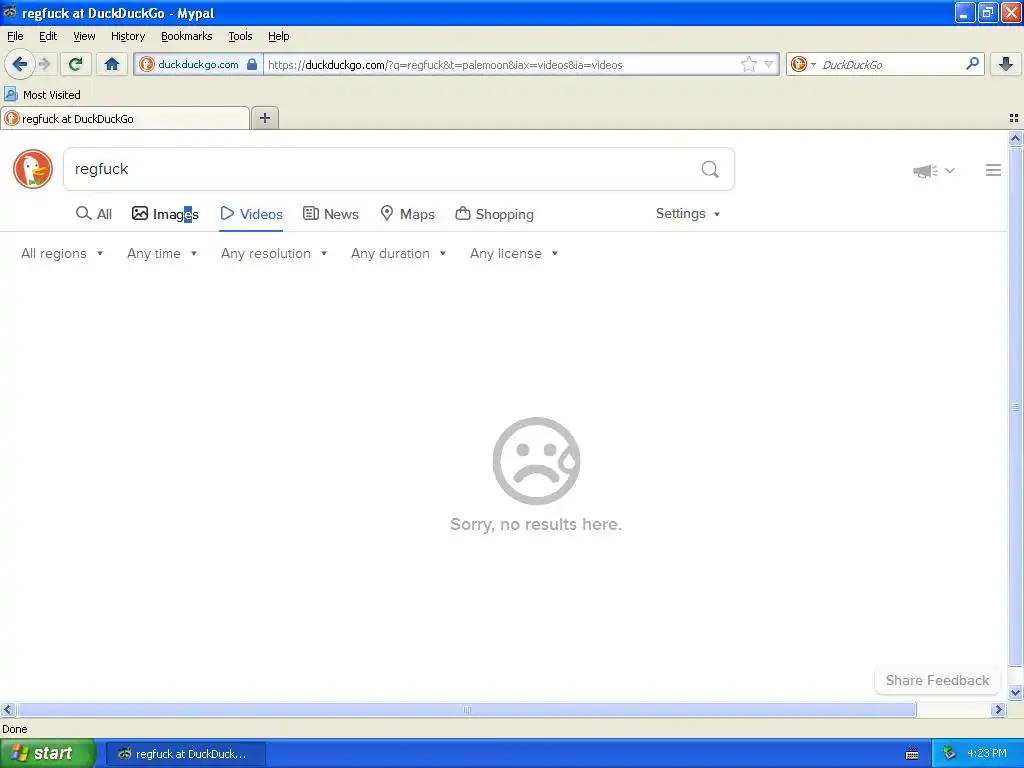
Task: Open the Tools menu
Action: (x=240, y=36)
